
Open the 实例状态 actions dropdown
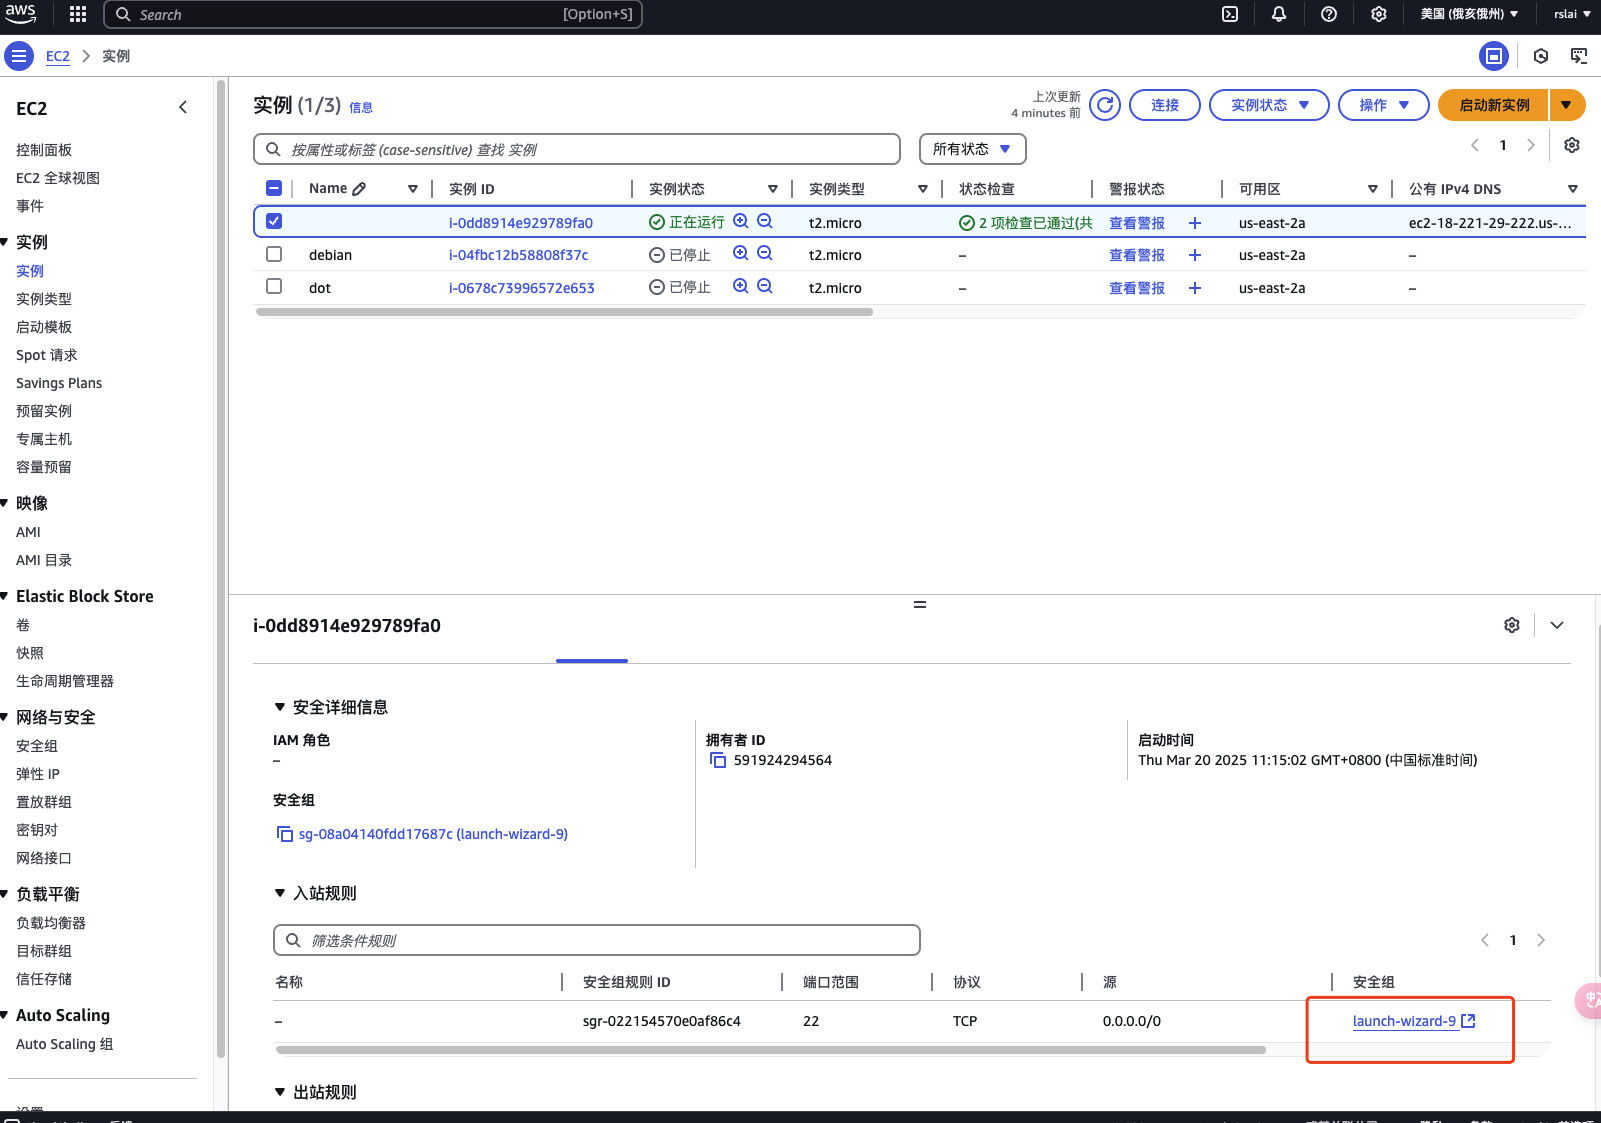(x=1269, y=105)
